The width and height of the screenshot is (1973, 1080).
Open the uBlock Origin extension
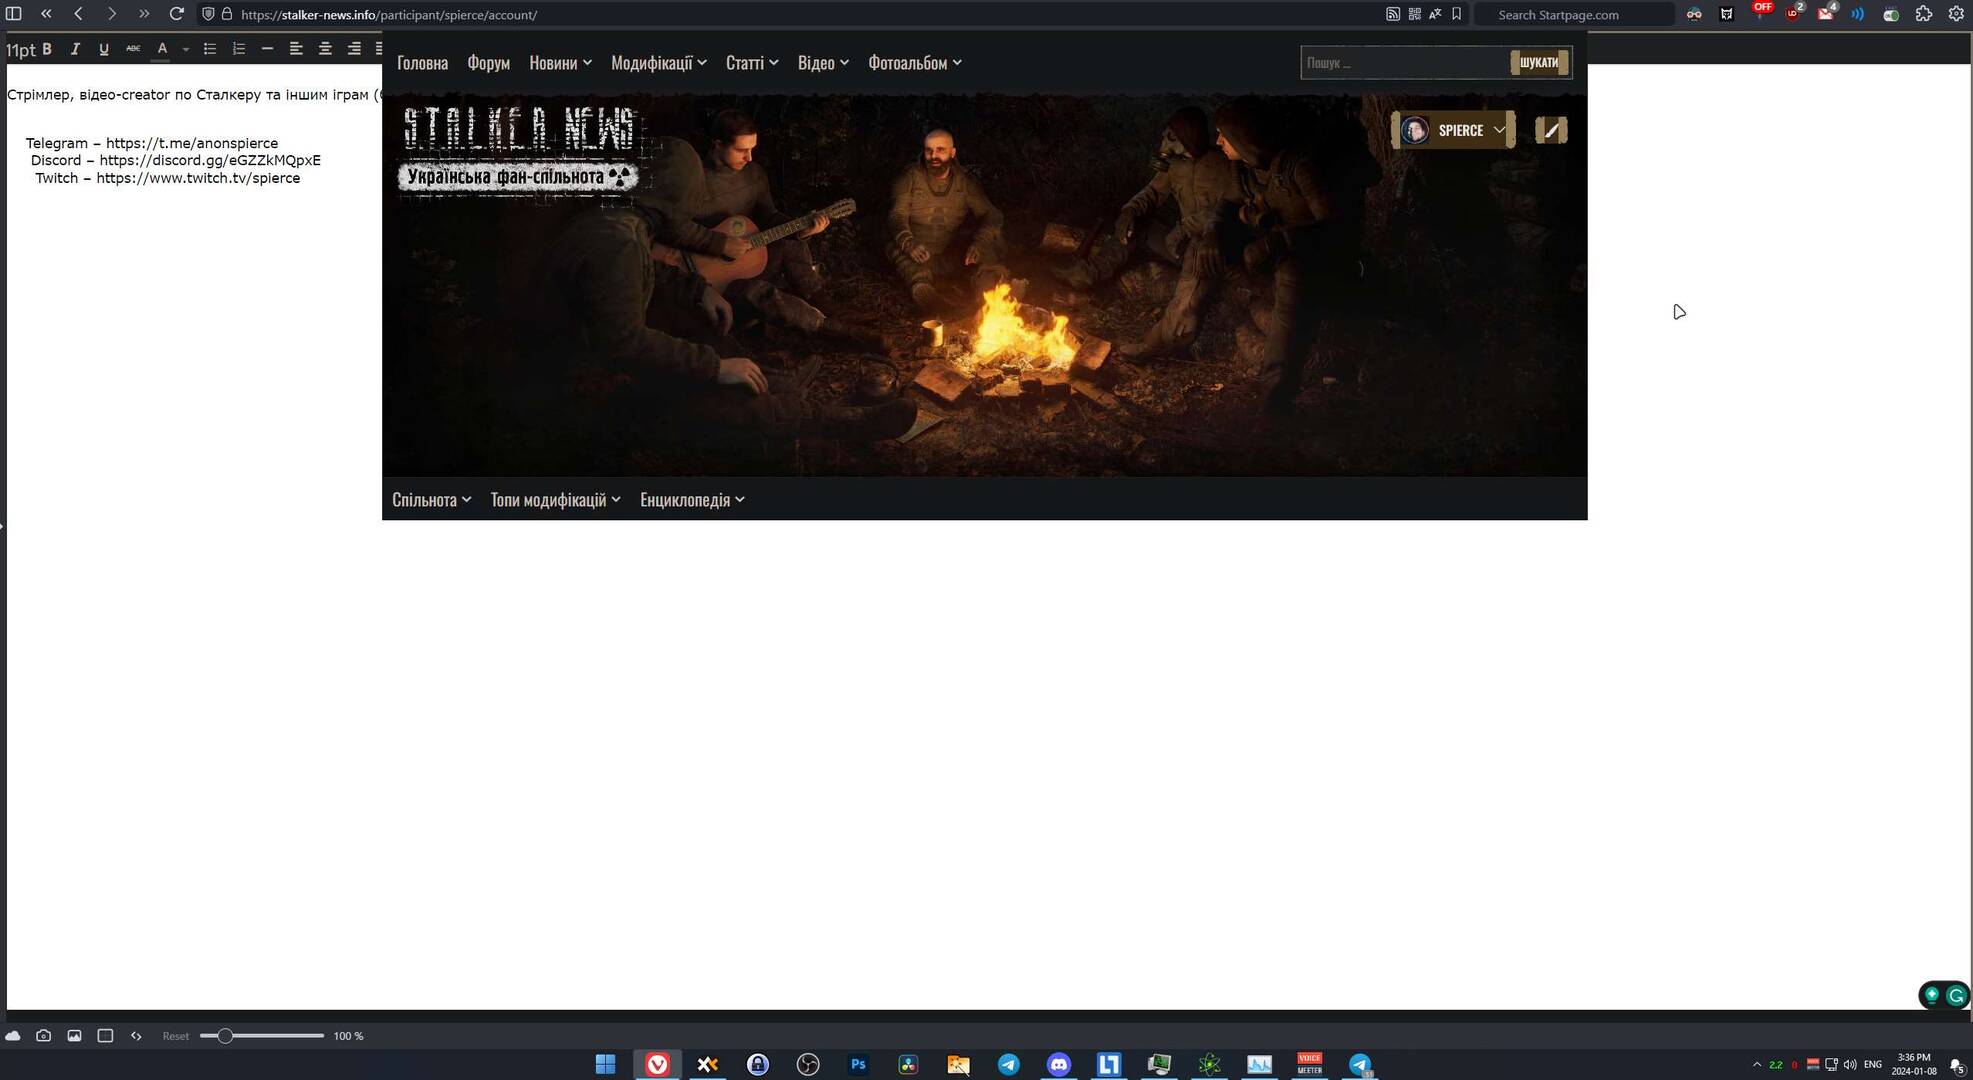[1794, 13]
